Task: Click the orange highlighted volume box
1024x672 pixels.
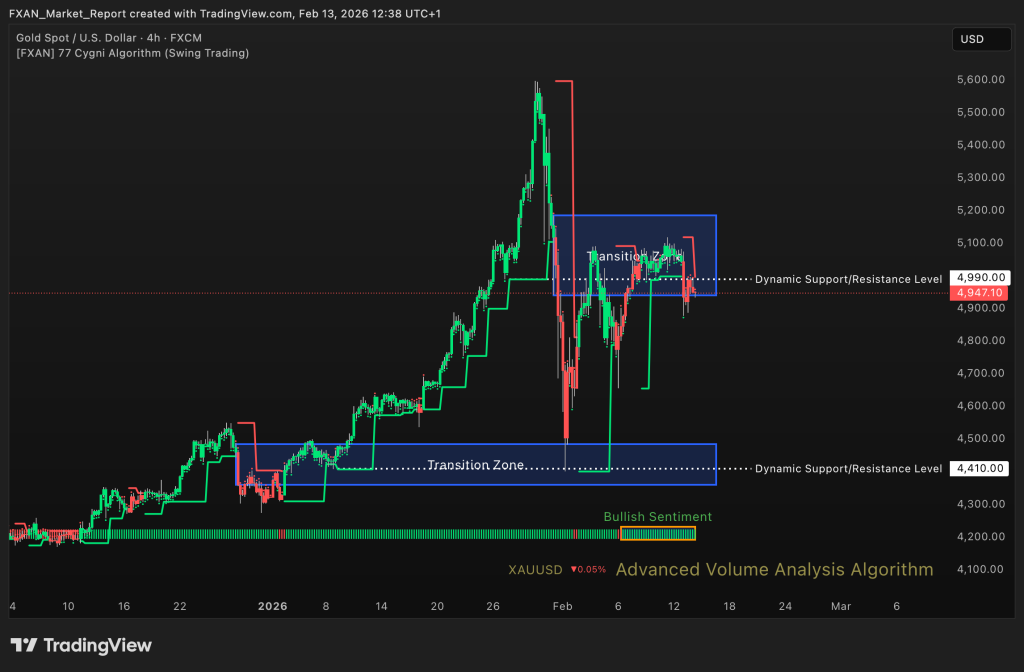Action: point(657,534)
